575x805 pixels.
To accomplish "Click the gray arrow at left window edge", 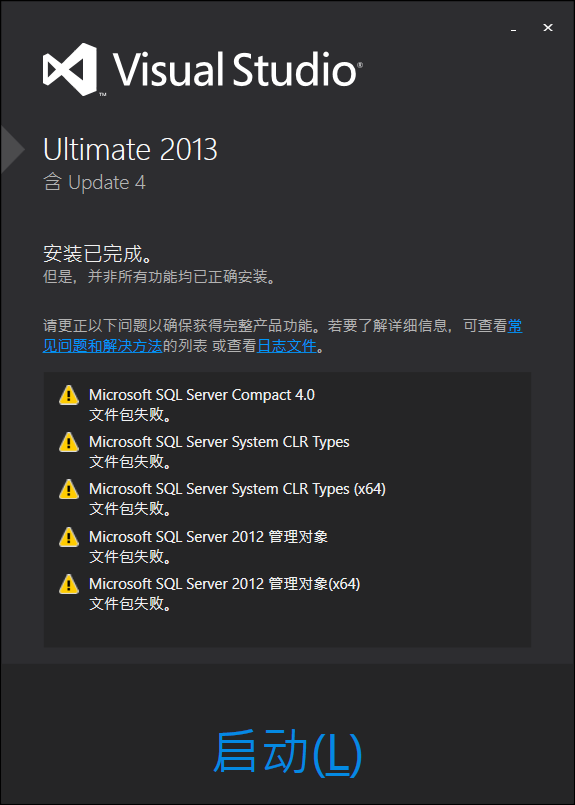I will (12, 149).
